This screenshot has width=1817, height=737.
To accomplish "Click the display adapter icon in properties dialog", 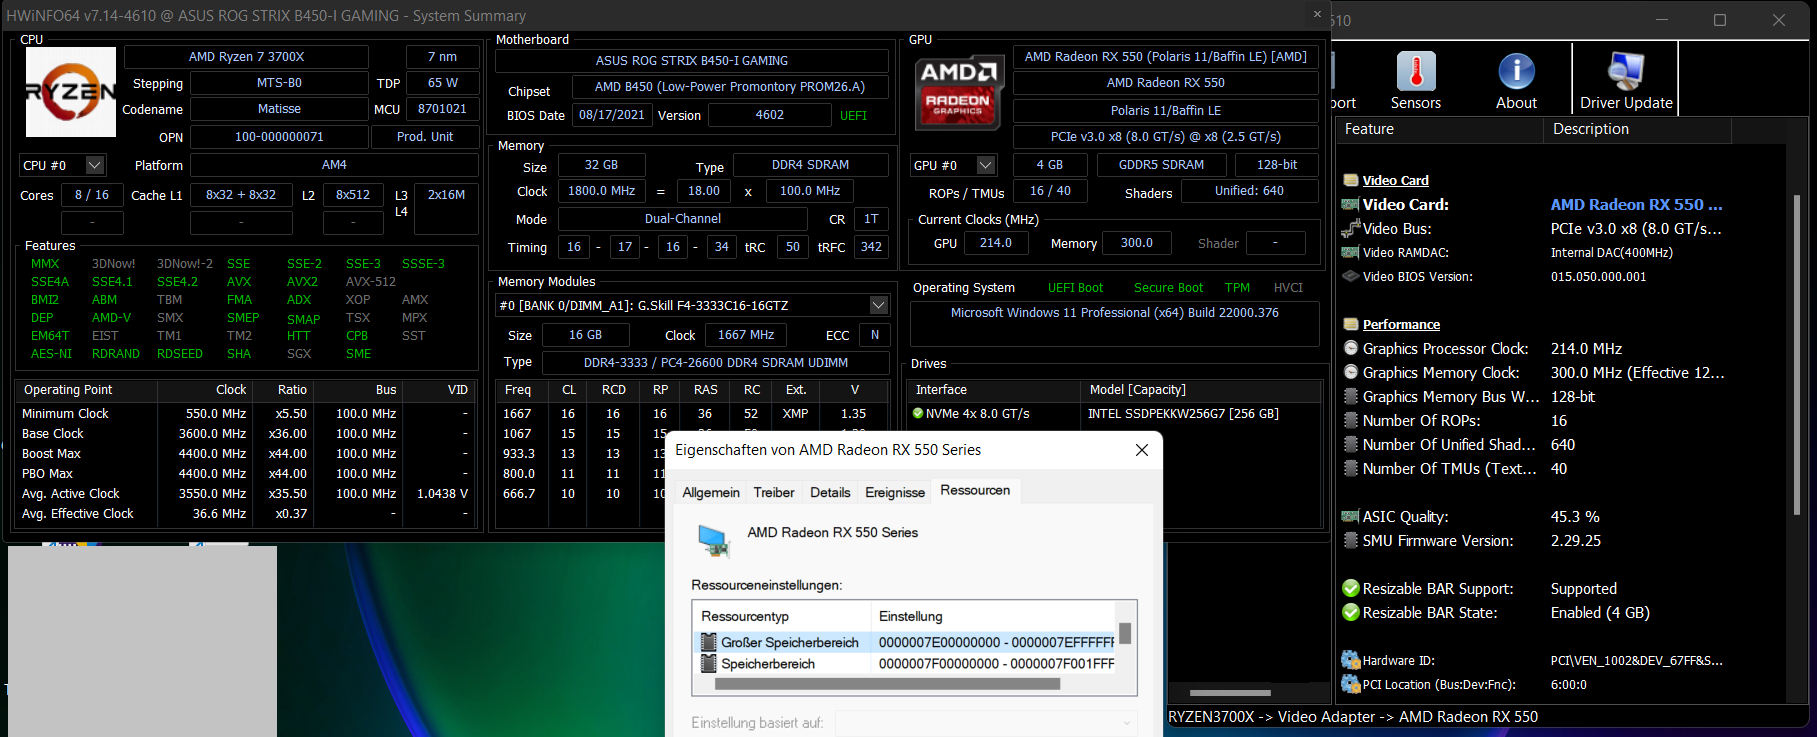I will [x=714, y=541].
